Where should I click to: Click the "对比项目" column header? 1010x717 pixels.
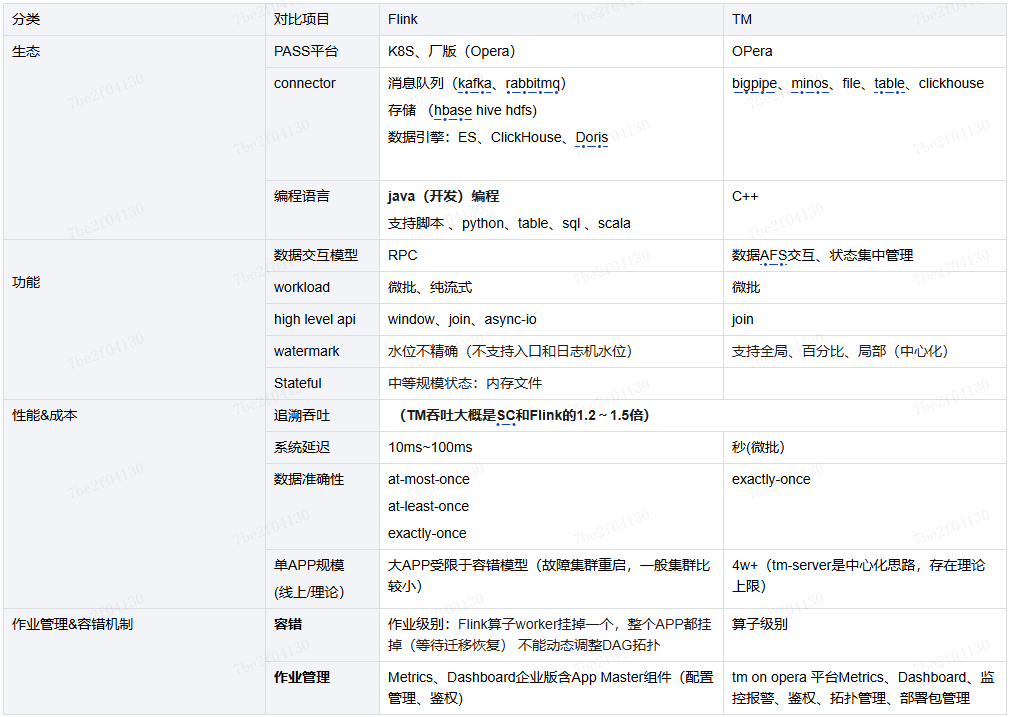point(301,19)
